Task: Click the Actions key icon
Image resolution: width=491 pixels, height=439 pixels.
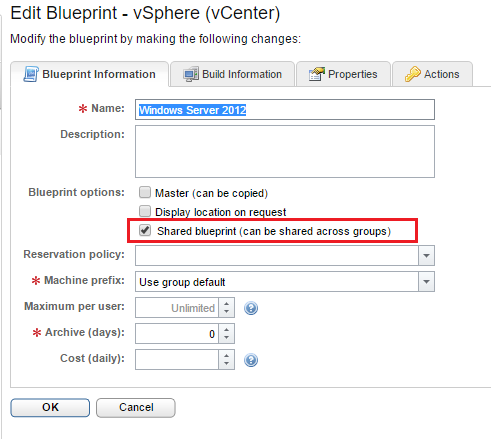Action: (413, 74)
